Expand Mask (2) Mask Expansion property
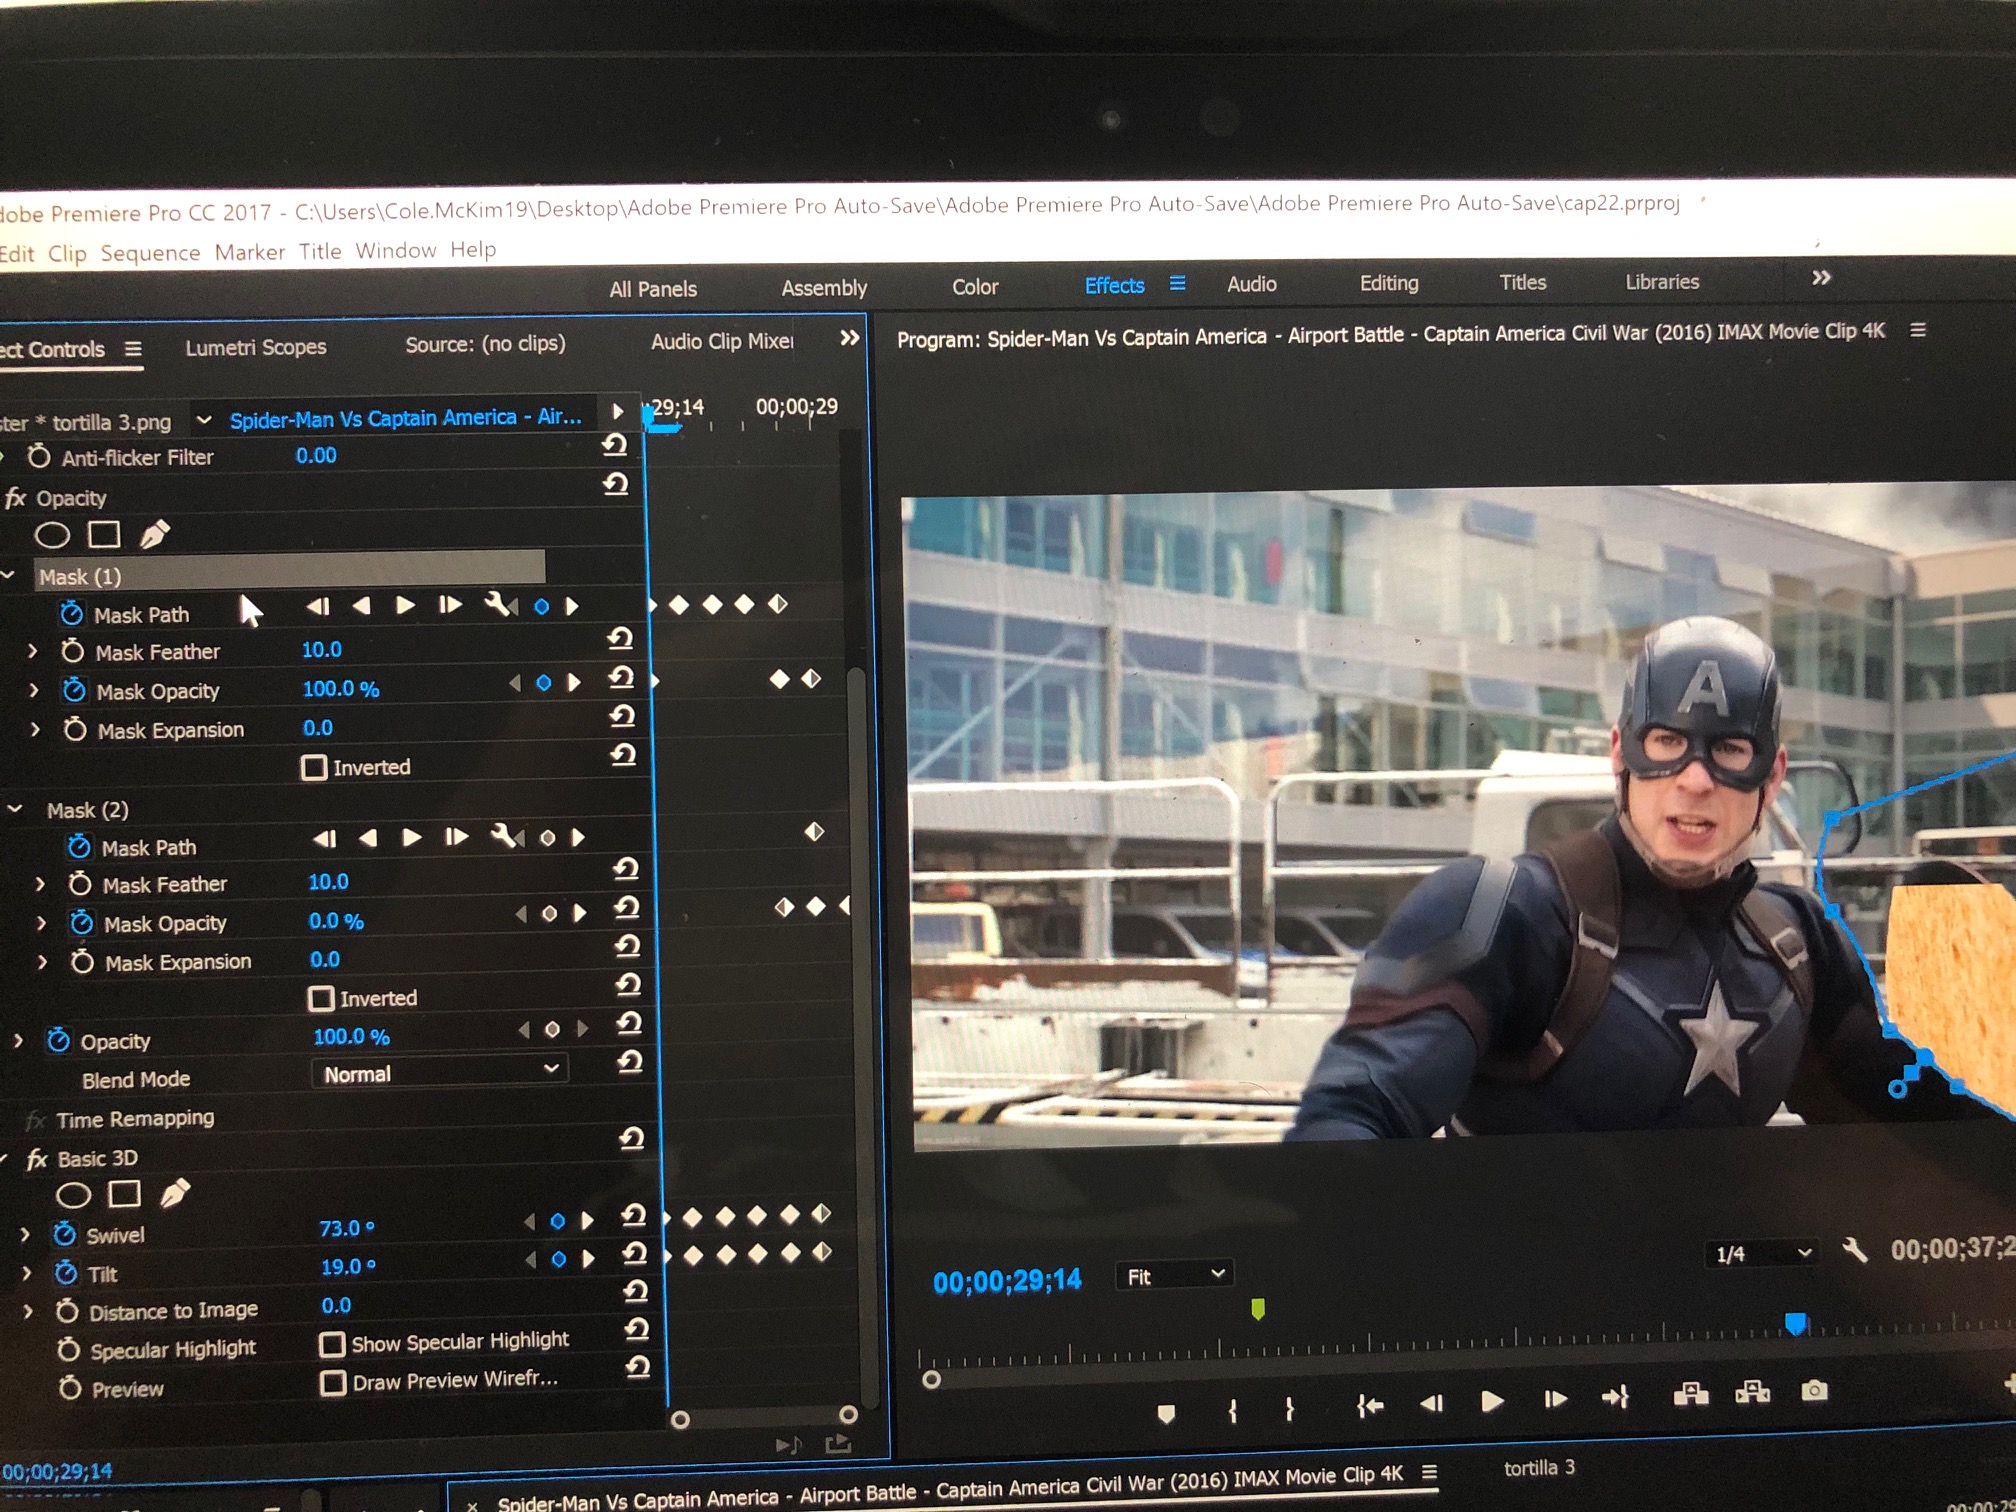The width and height of the screenshot is (2016, 1512). click(x=42, y=962)
